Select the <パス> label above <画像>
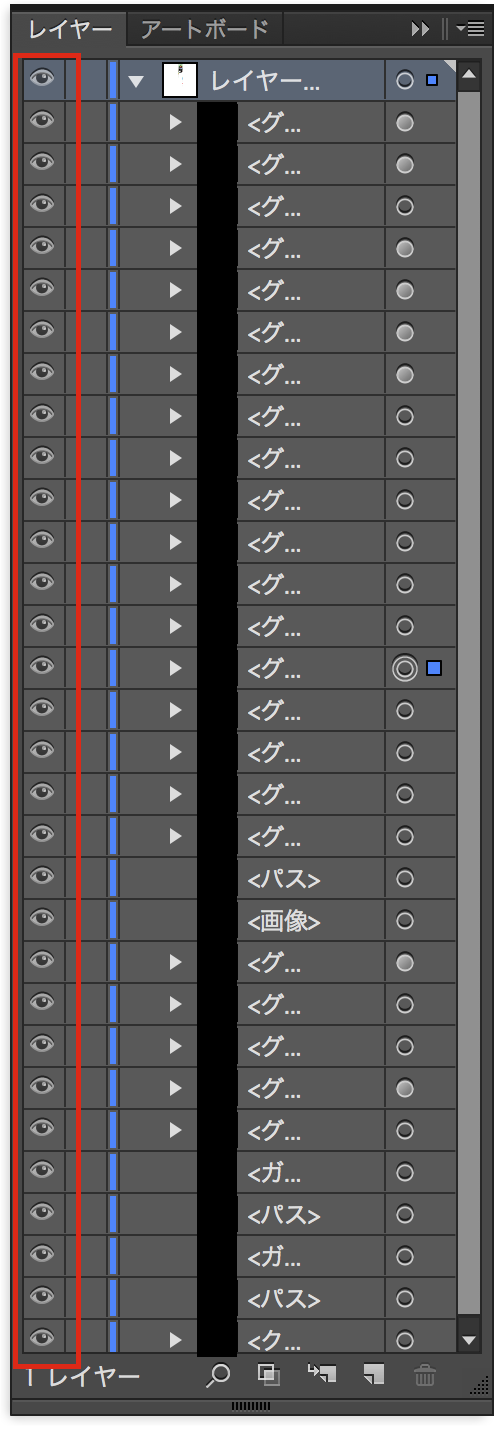 [284, 879]
